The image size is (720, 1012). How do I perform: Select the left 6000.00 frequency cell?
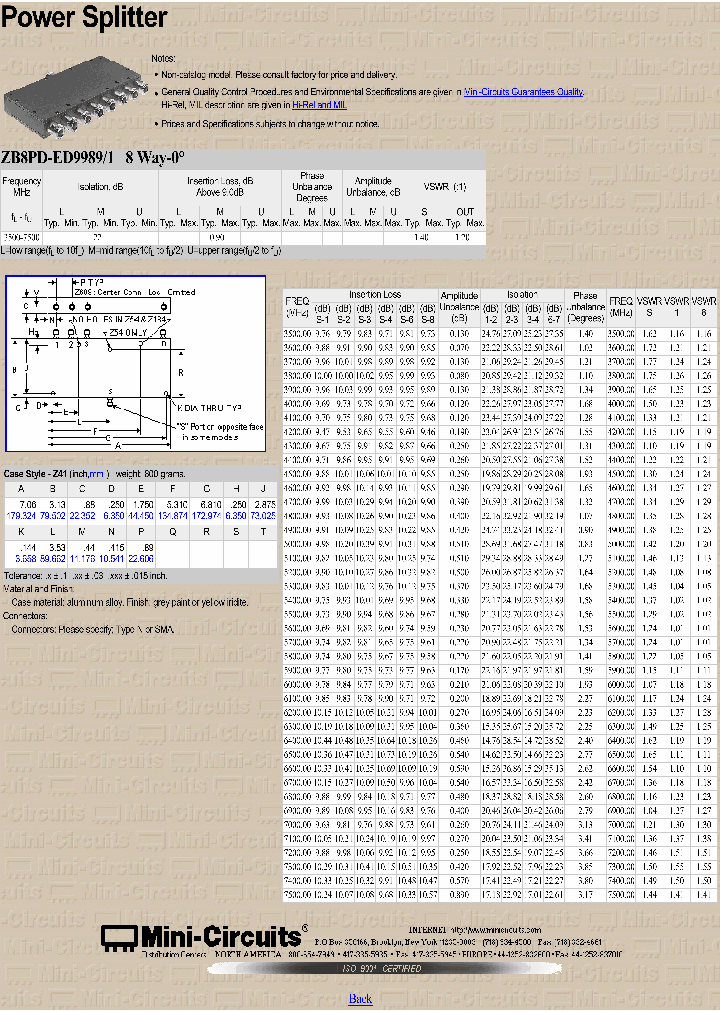297,685
